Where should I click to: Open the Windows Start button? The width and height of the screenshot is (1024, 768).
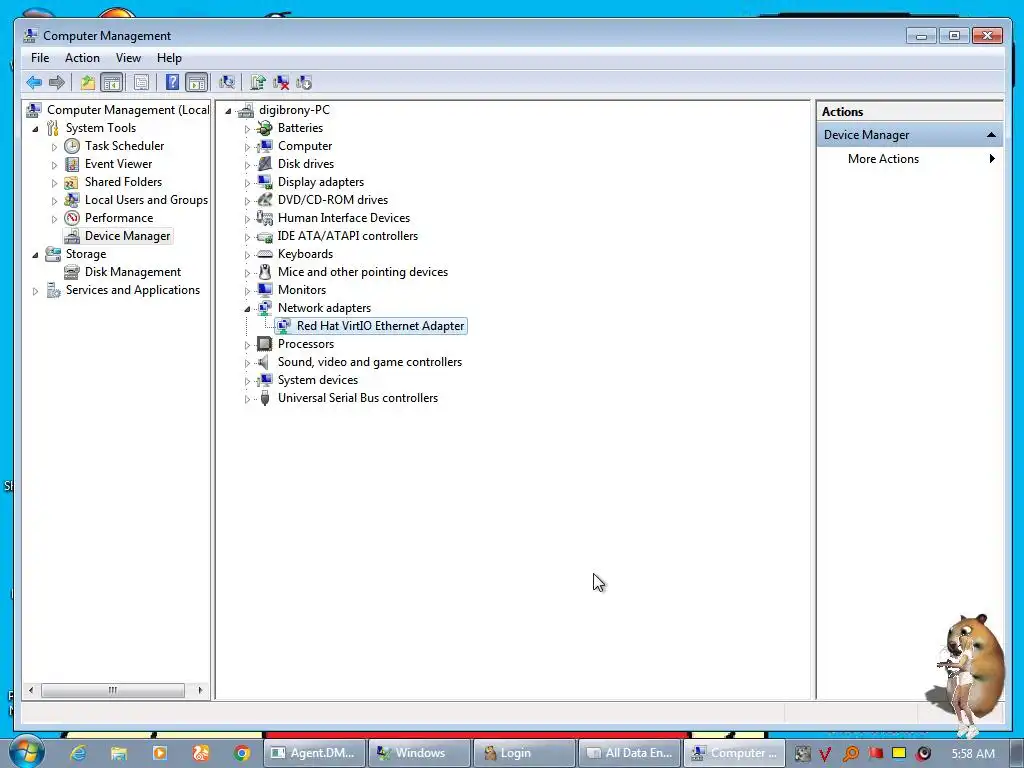(26, 752)
